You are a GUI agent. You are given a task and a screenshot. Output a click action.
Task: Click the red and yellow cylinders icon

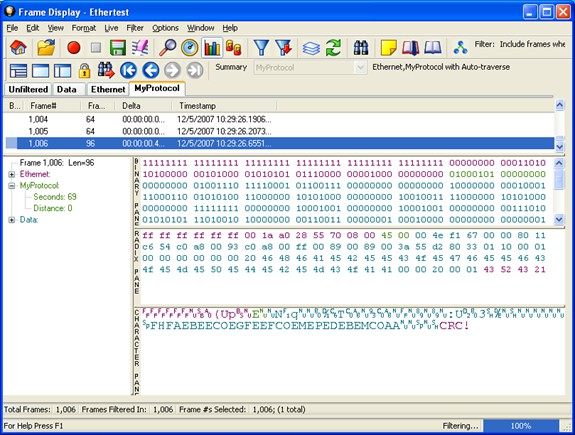coord(234,48)
